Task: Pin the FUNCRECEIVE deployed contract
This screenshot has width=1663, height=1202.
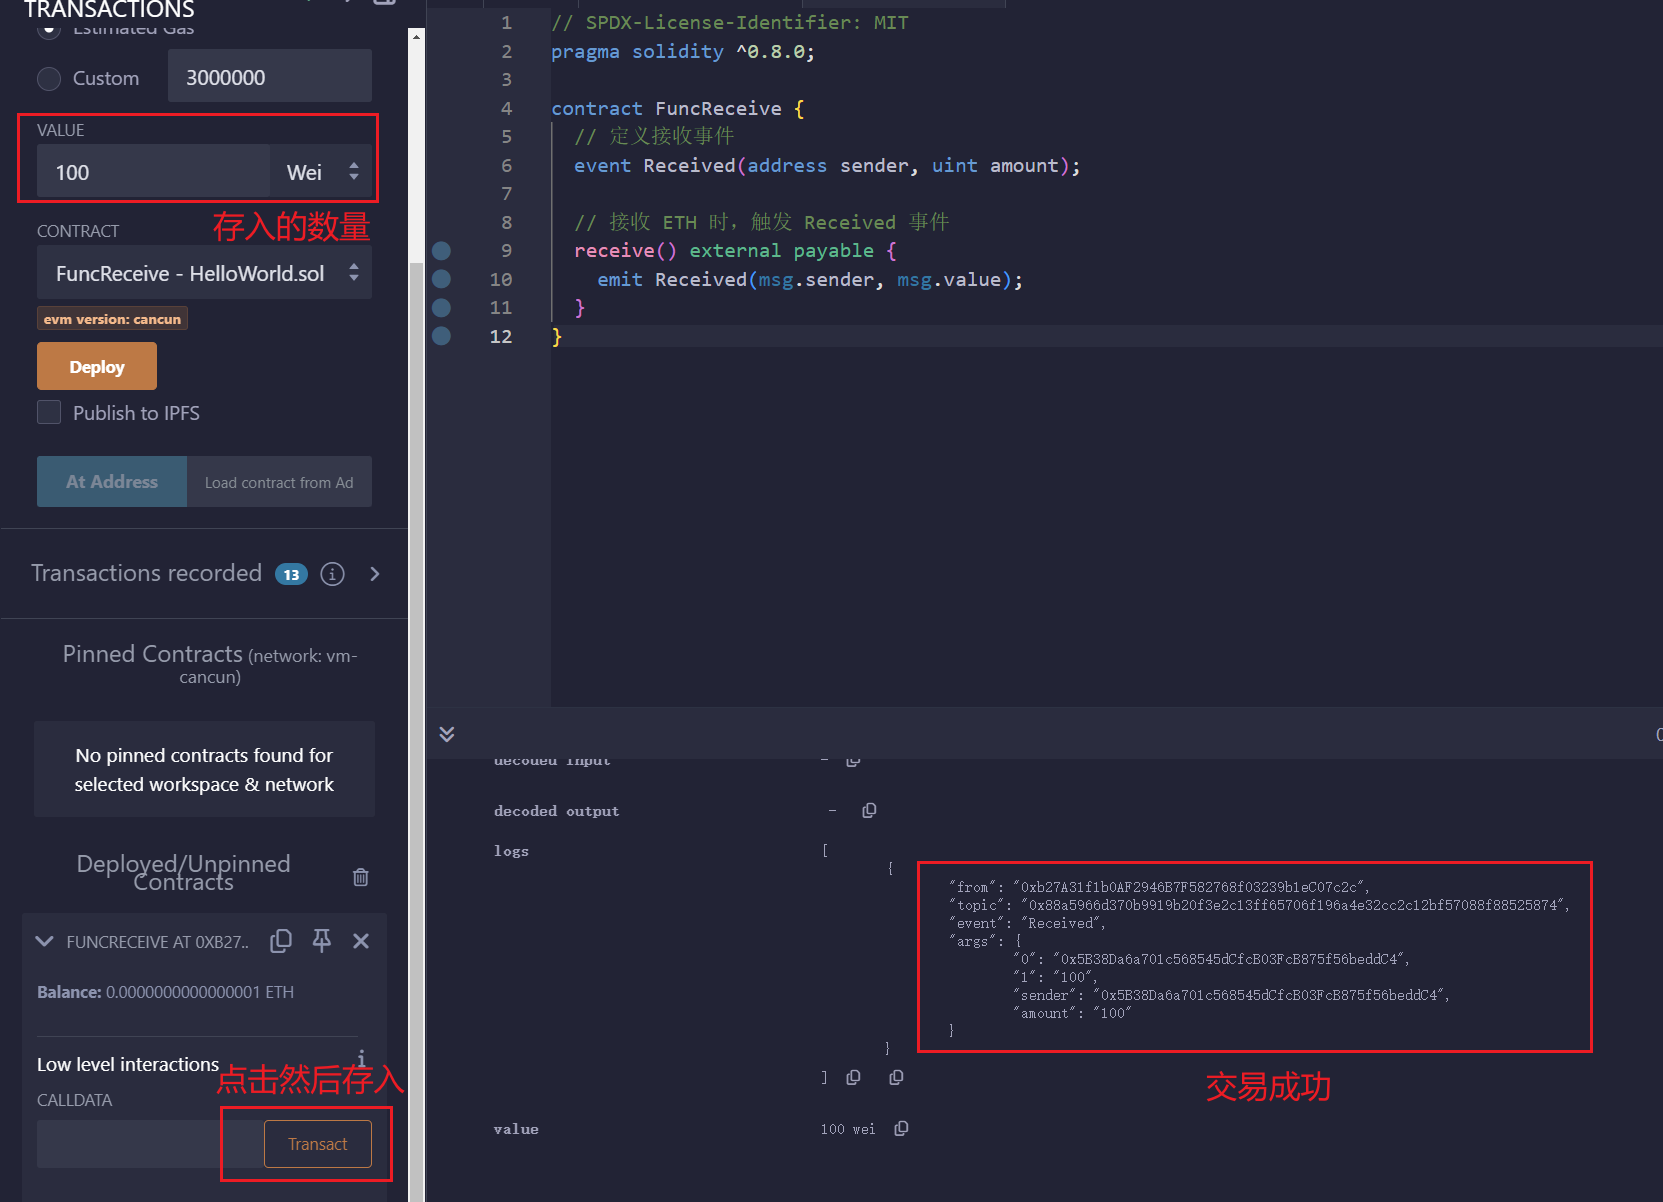Action: 321,941
